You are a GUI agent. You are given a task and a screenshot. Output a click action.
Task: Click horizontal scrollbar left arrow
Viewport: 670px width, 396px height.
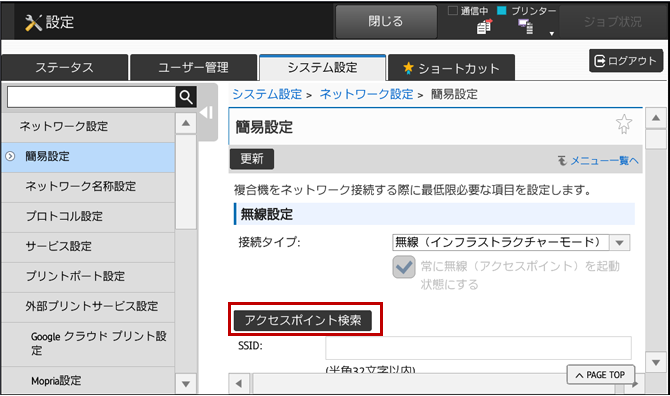tap(239, 384)
